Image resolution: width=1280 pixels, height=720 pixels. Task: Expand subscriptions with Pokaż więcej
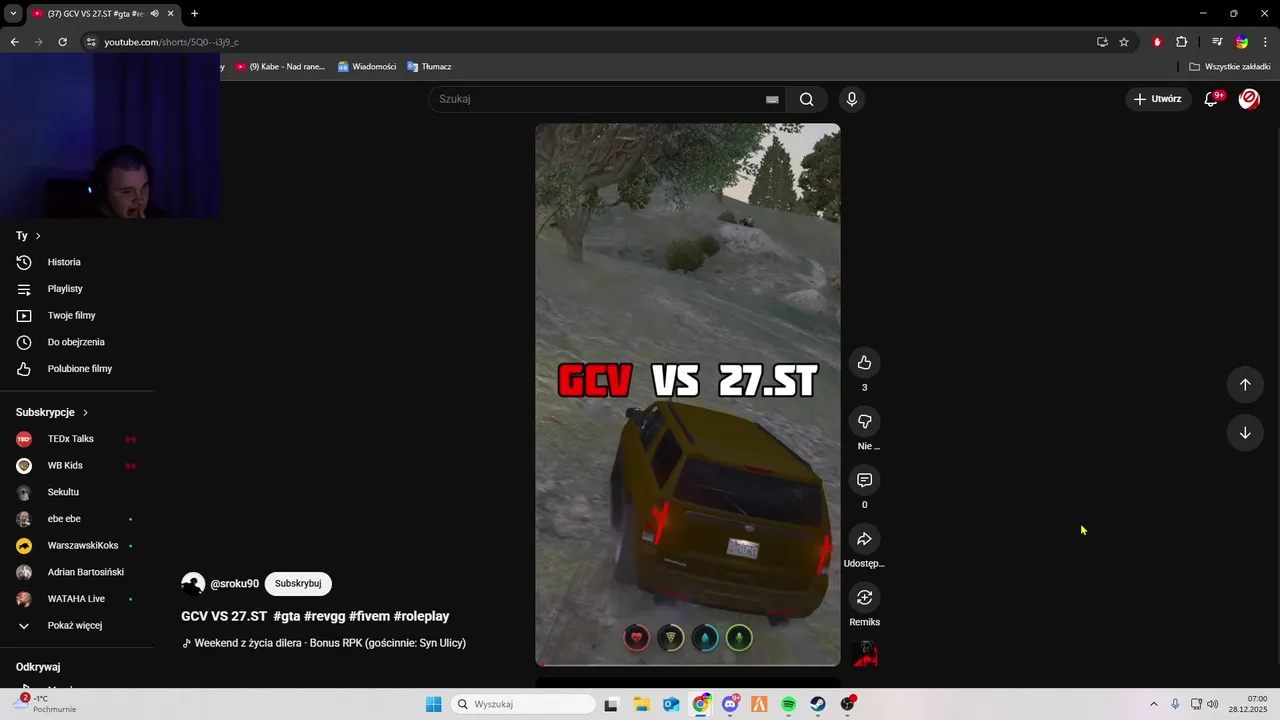tap(77, 626)
